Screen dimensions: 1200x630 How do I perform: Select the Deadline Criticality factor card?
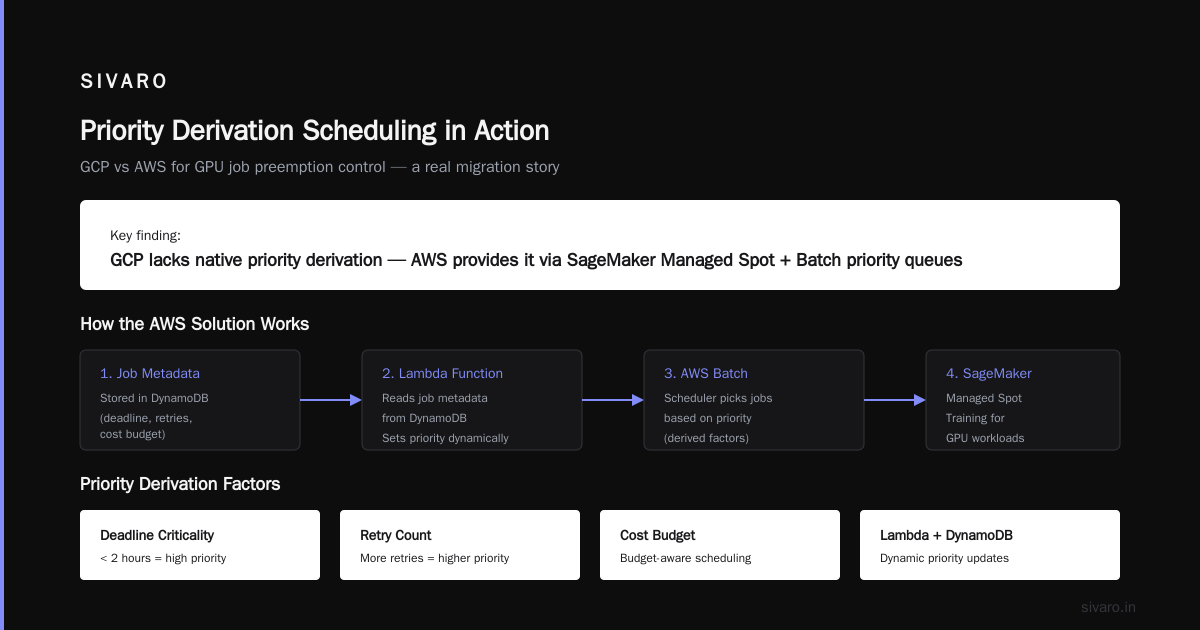(x=200, y=545)
